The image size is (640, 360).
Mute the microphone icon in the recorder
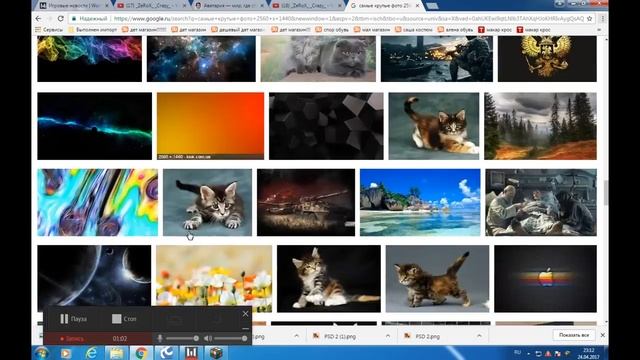[x=160, y=338]
